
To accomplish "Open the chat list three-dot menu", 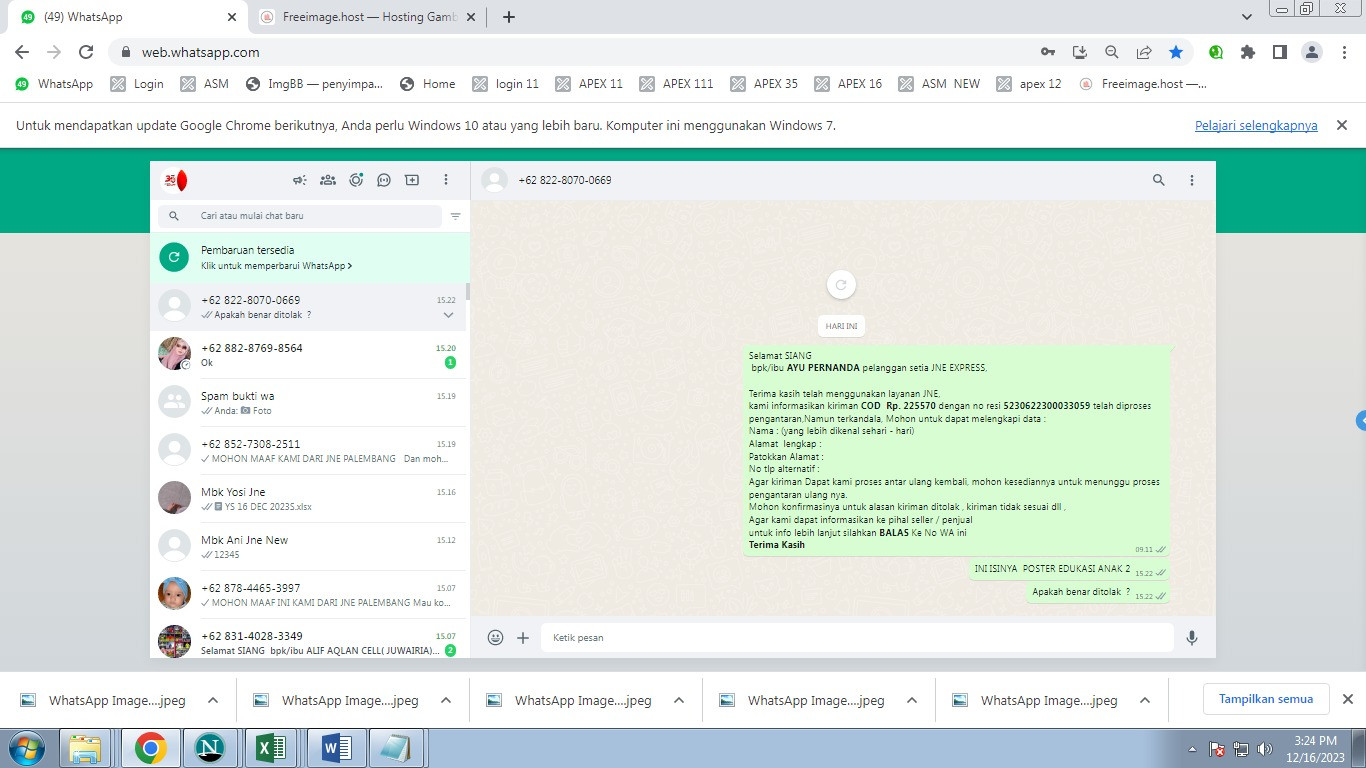I will coord(446,180).
